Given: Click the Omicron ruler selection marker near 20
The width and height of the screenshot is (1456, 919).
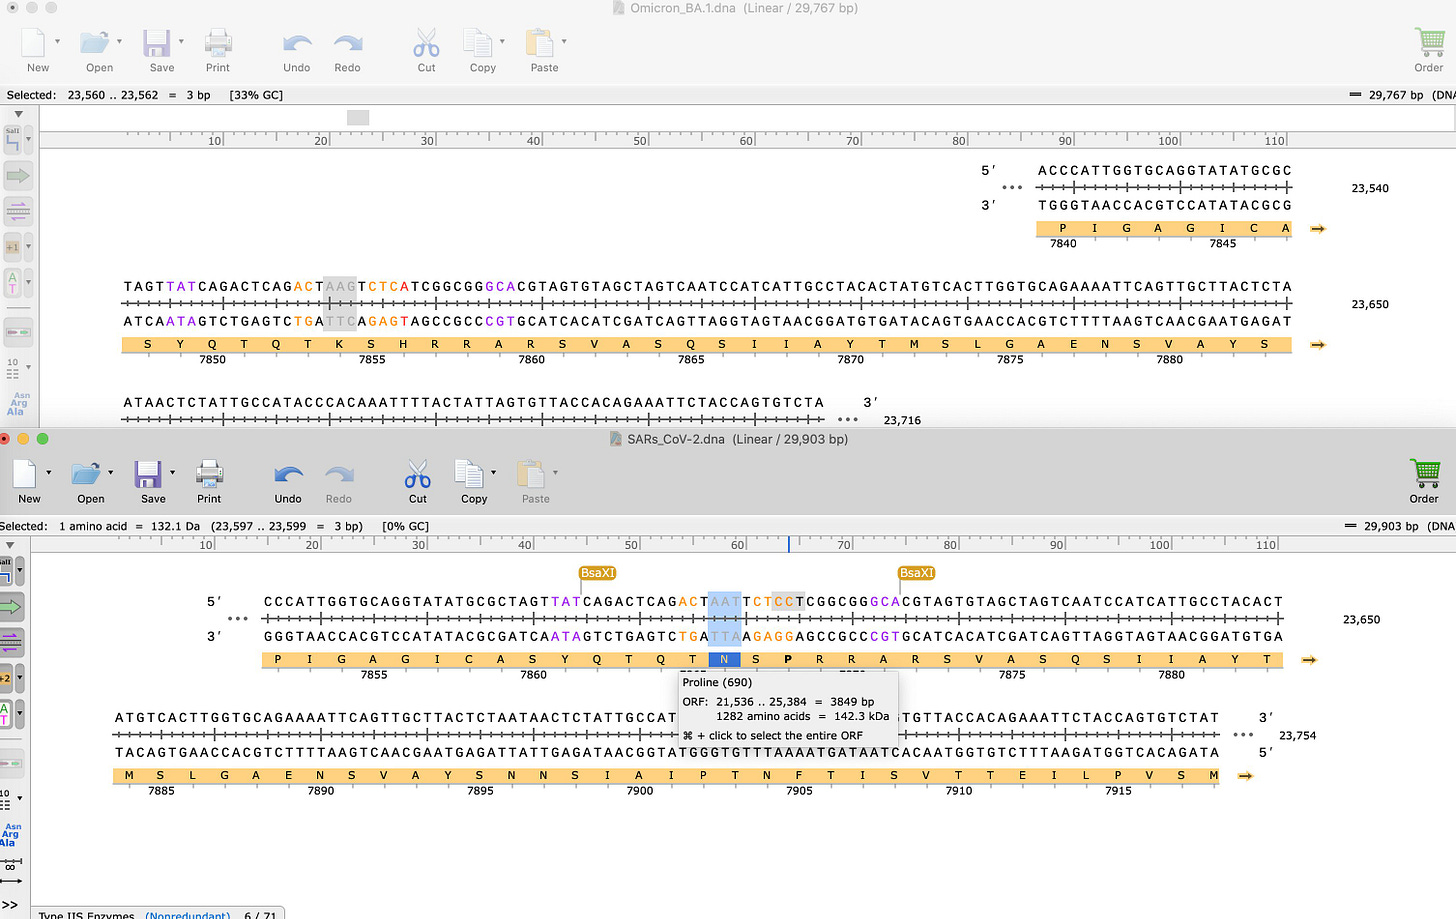Looking at the screenshot, I should 358,118.
